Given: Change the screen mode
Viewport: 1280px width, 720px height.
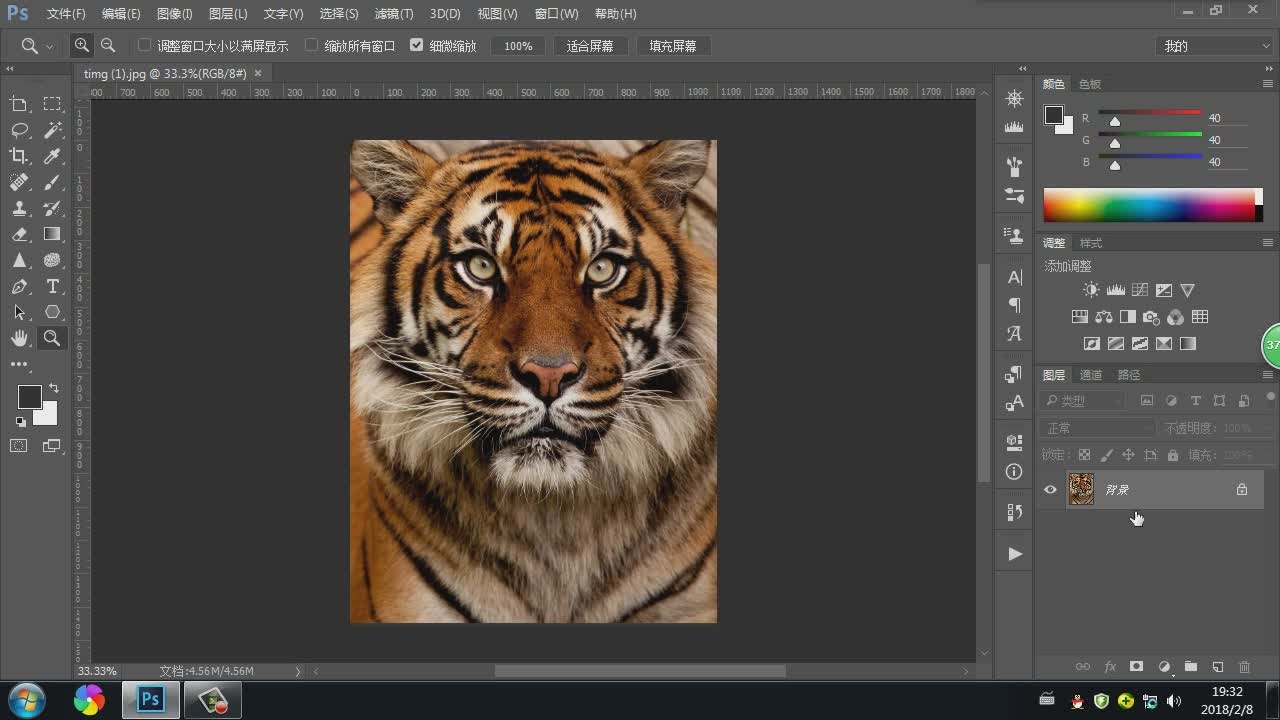Looking at the screenshot, I should 52,446.
